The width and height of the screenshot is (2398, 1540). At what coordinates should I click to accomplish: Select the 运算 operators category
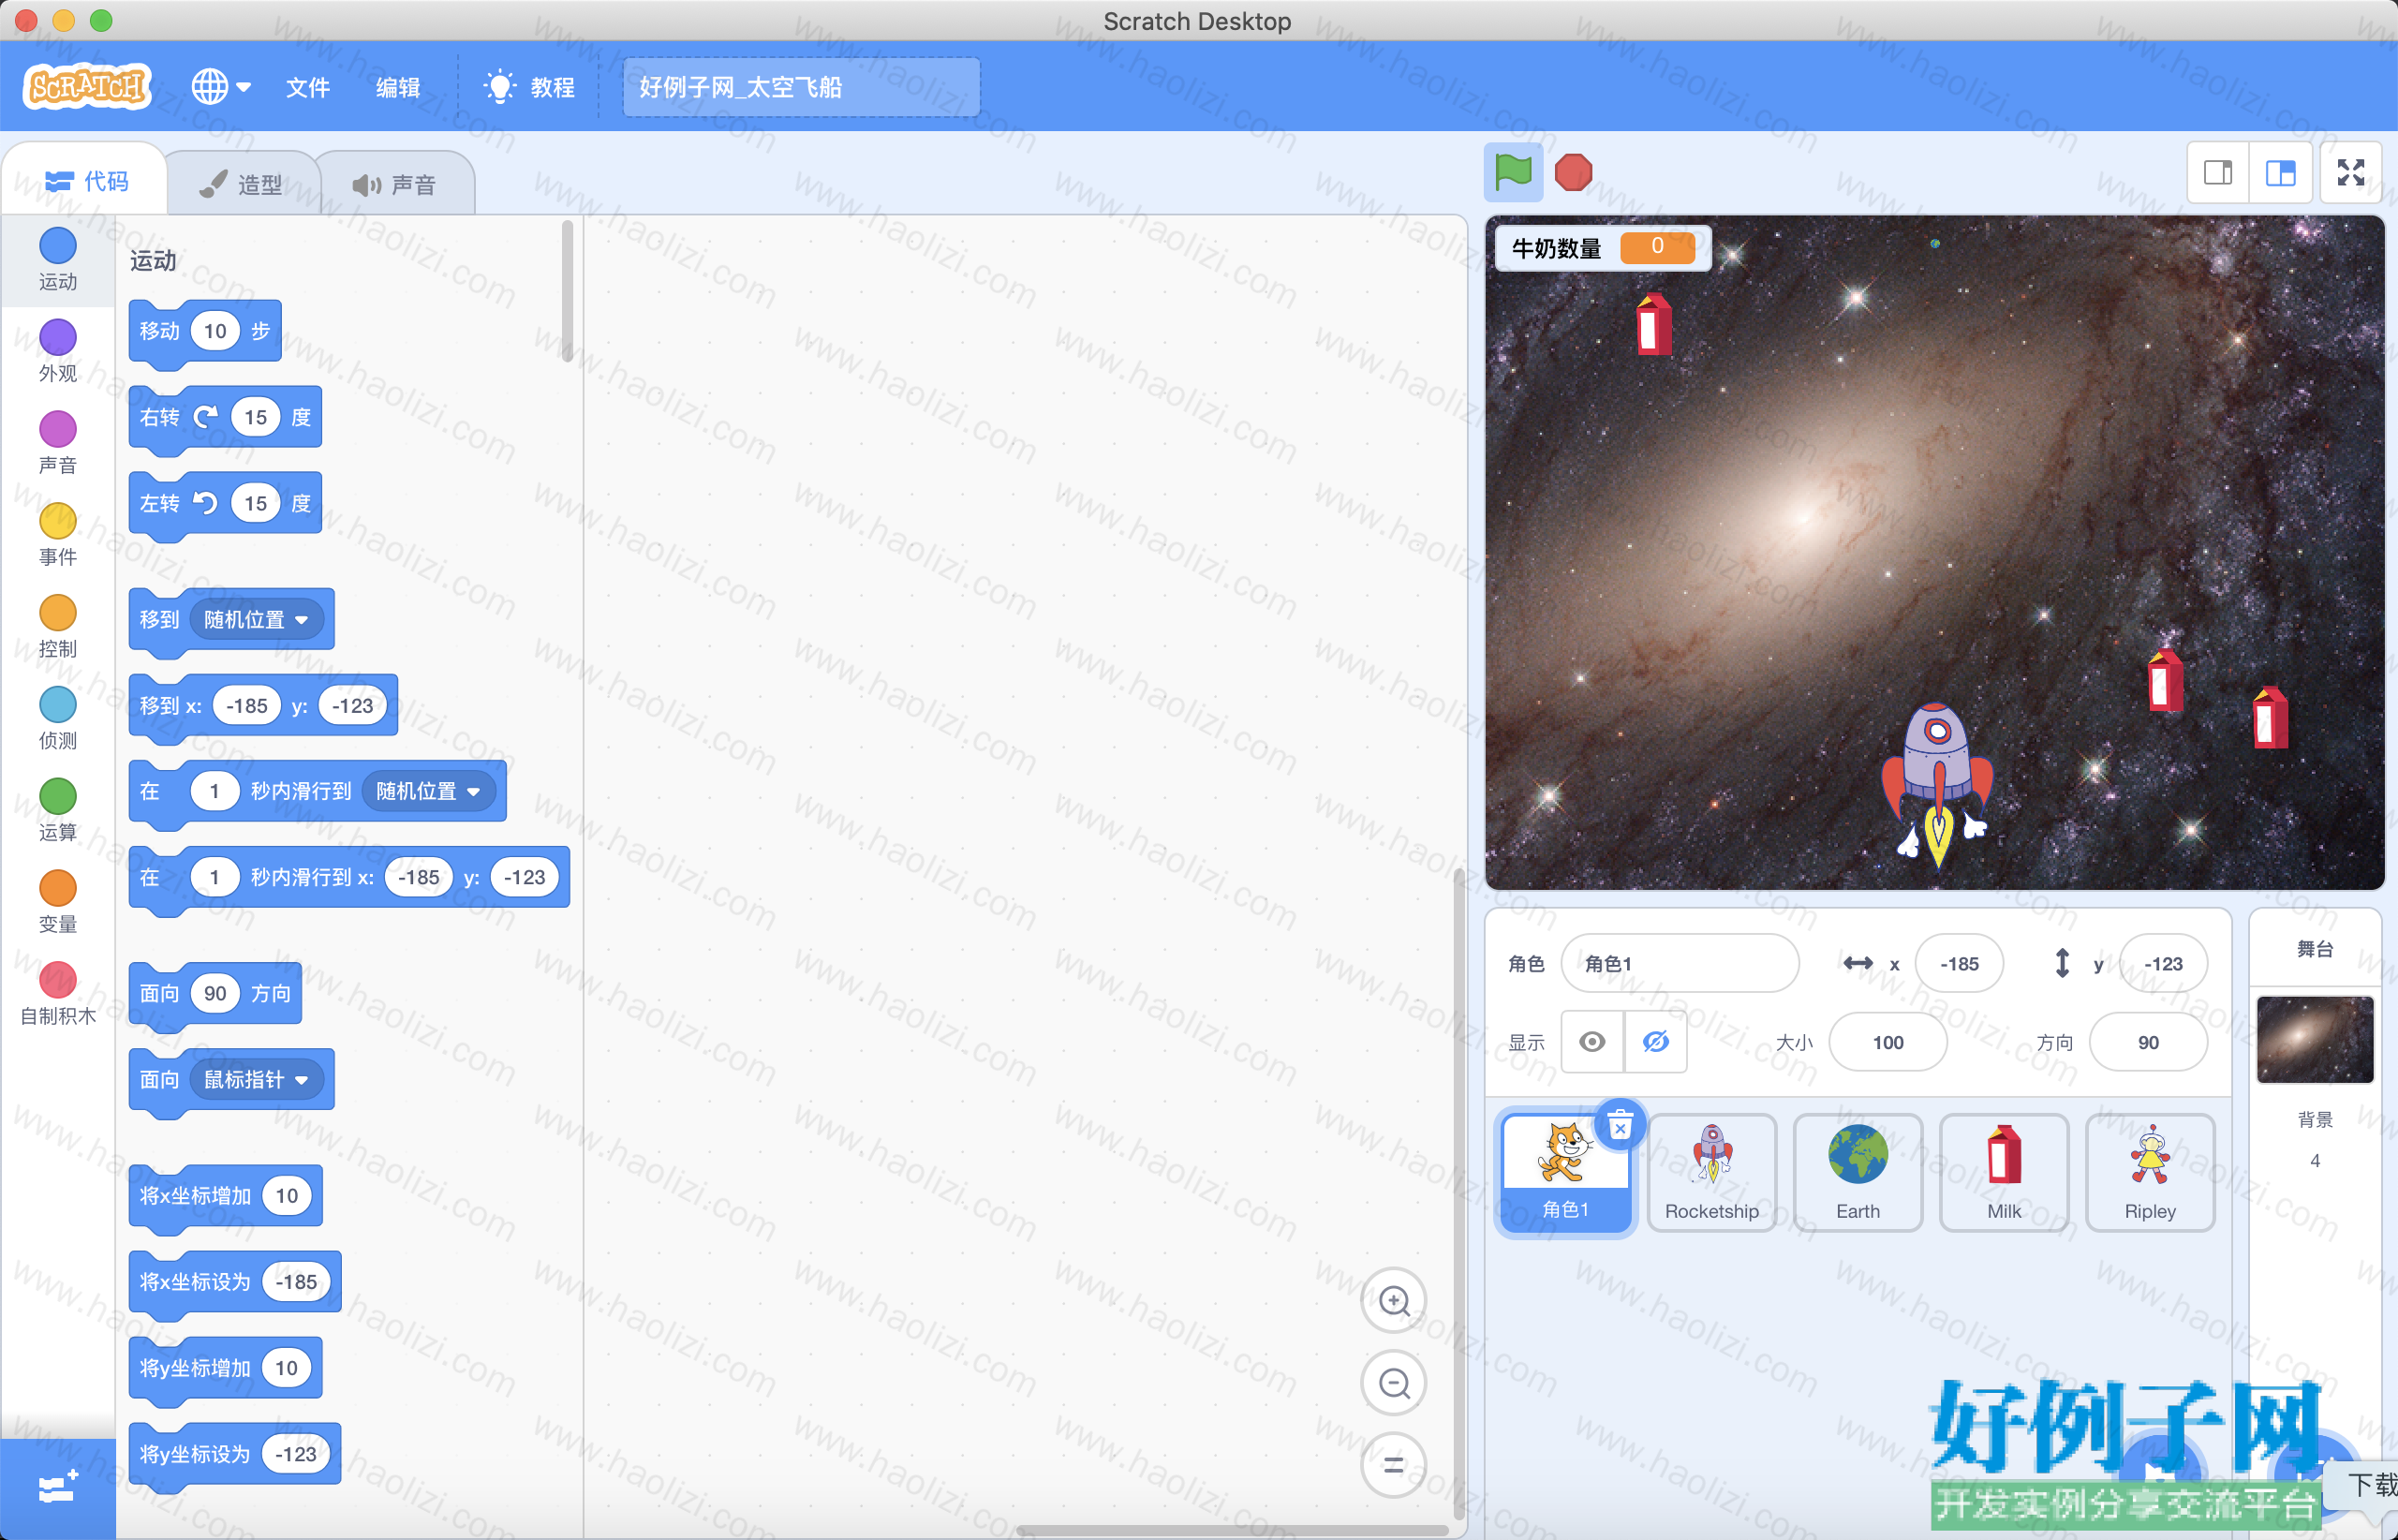pos(58,811)
